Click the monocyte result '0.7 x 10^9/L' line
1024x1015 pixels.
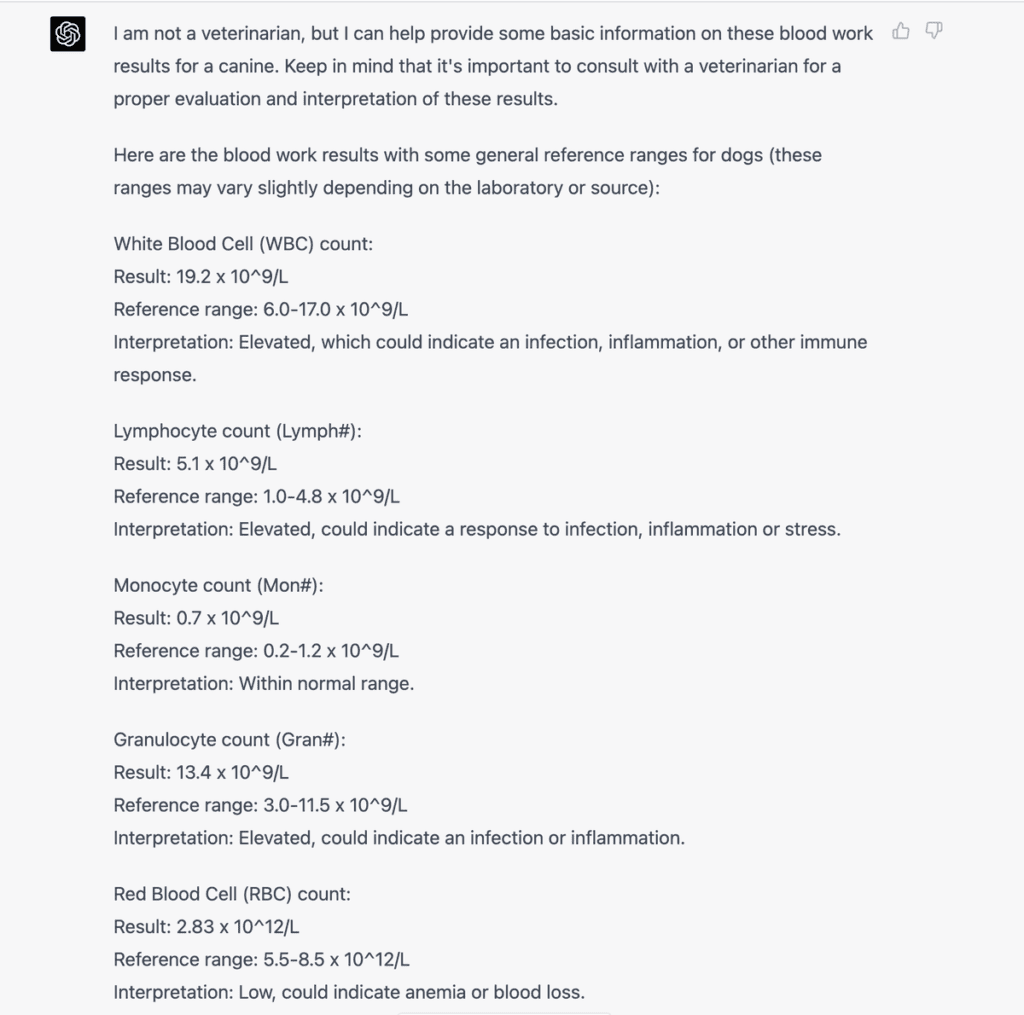point(196,618)
